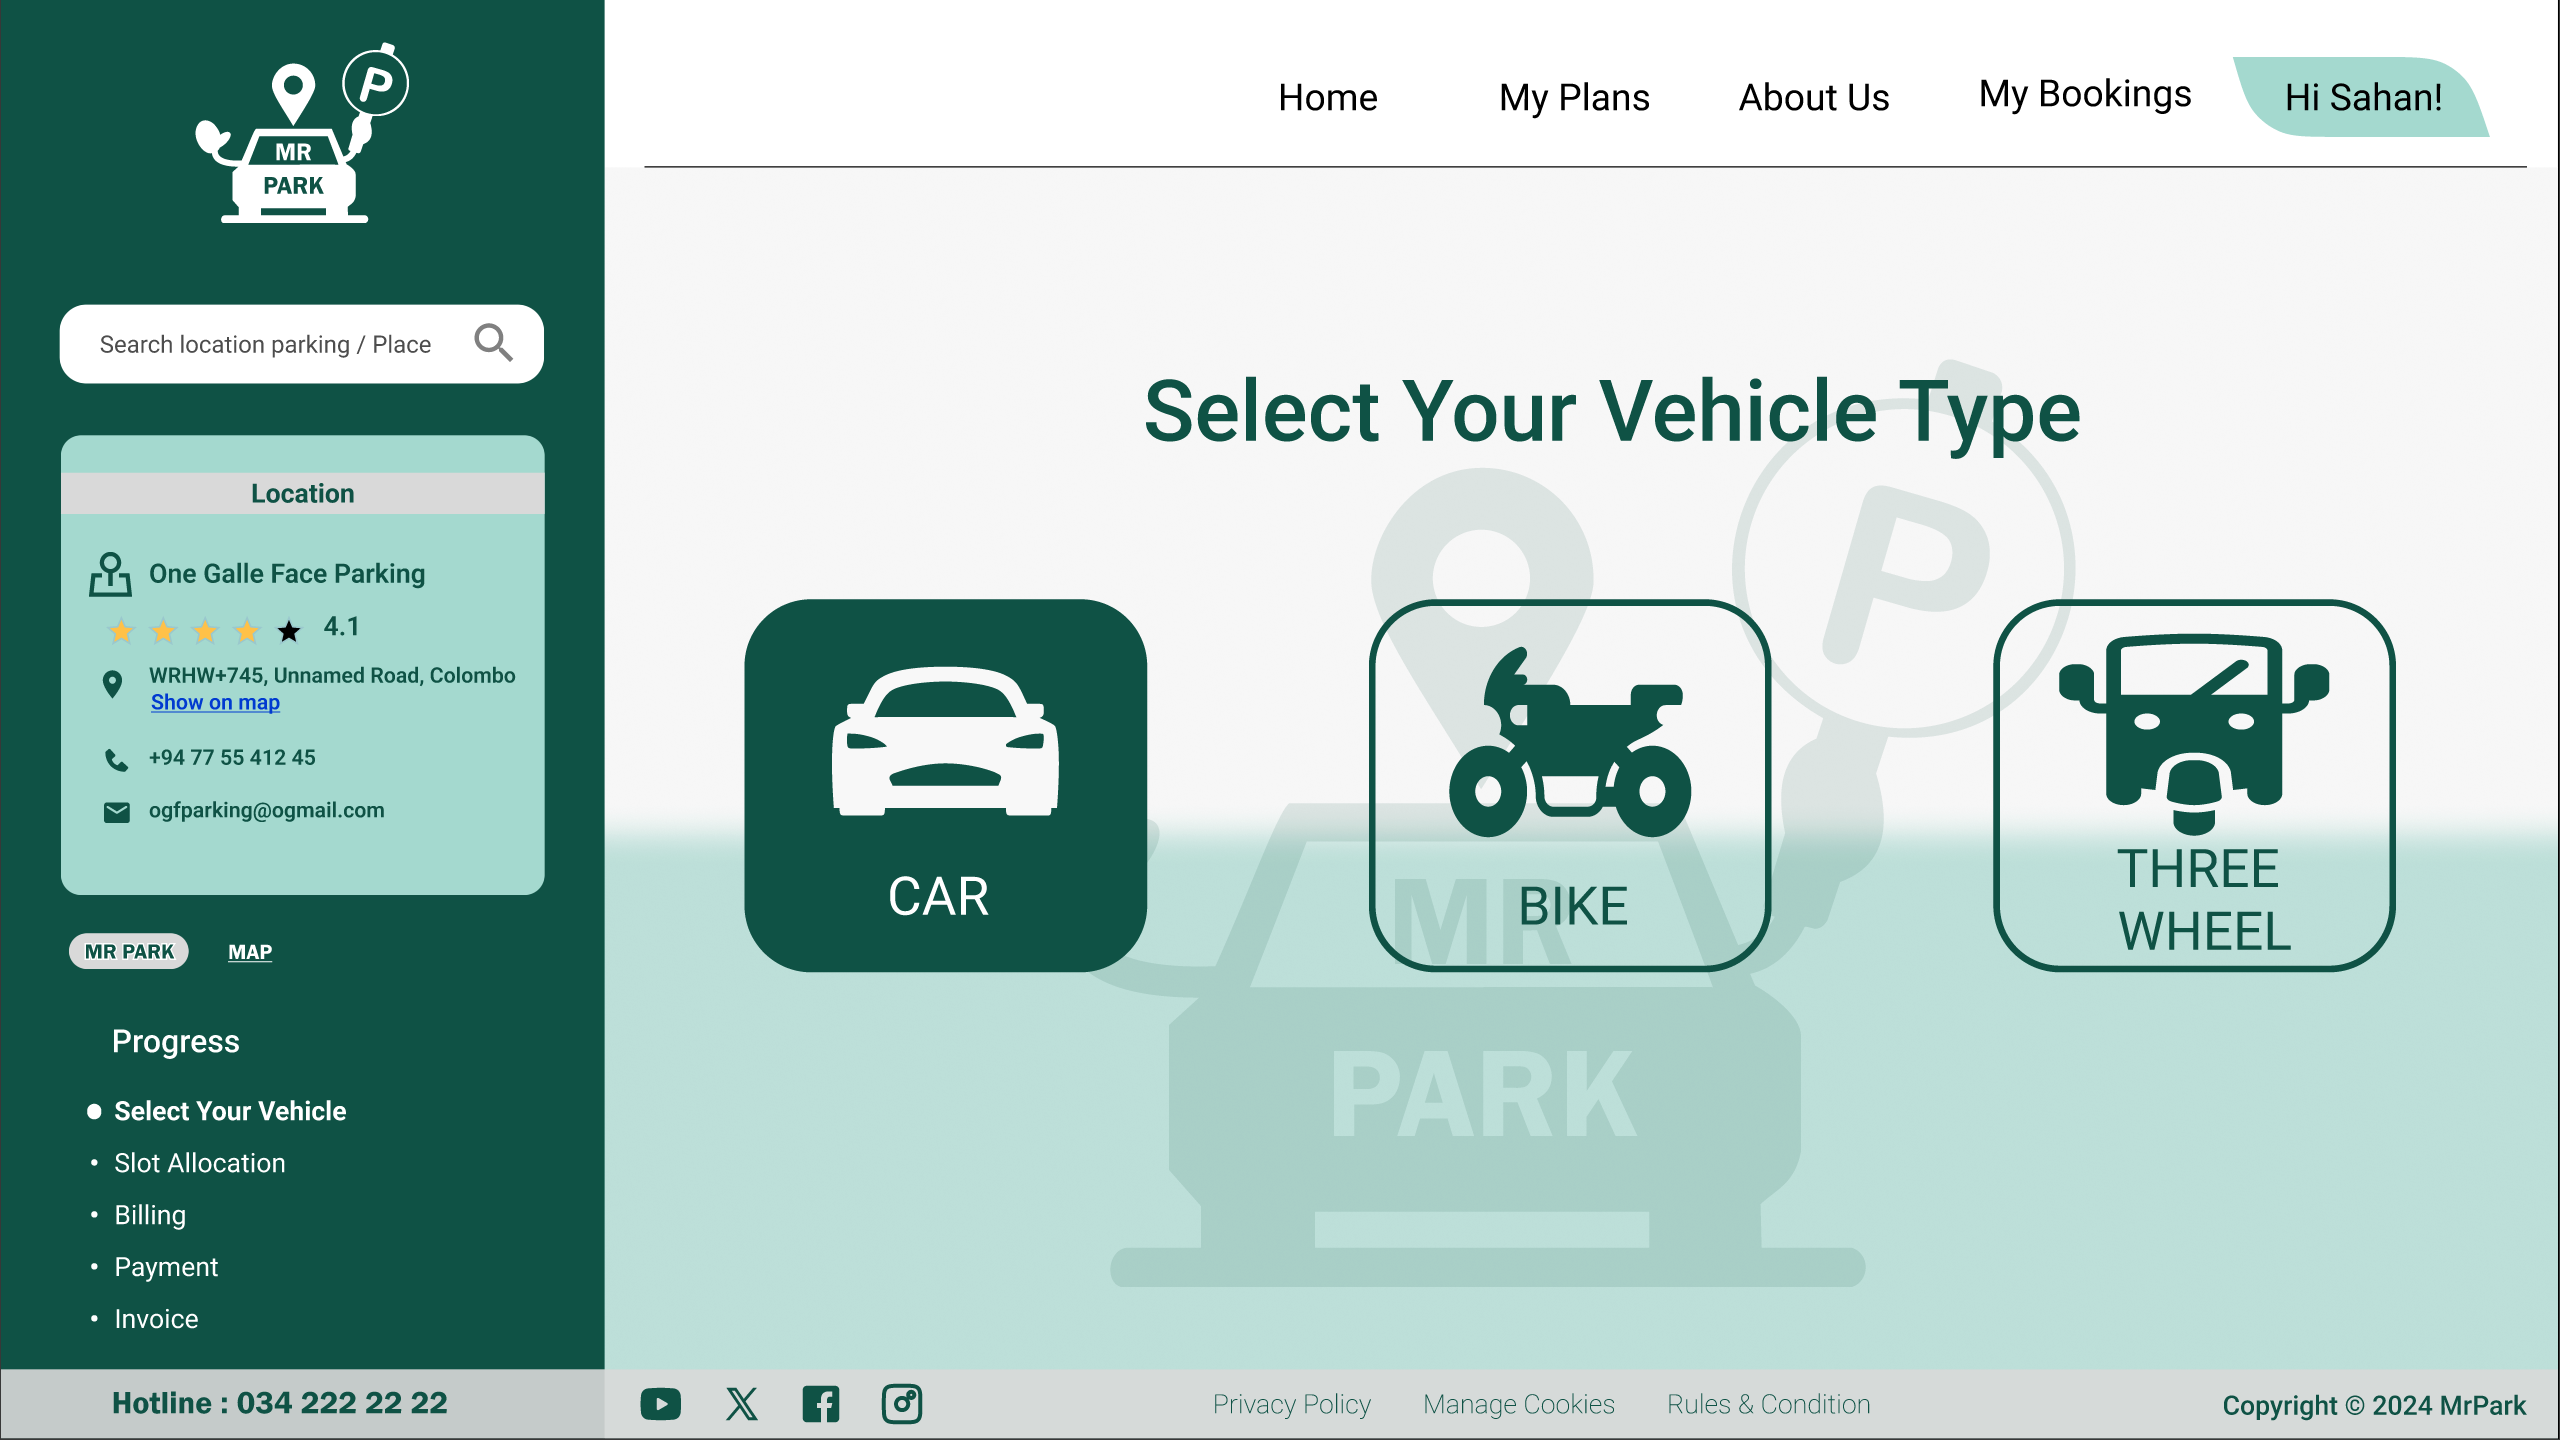Open the Facebook icon in the footer
This screenshot has width=2560, height=1440.
(x=820, y=1403)
